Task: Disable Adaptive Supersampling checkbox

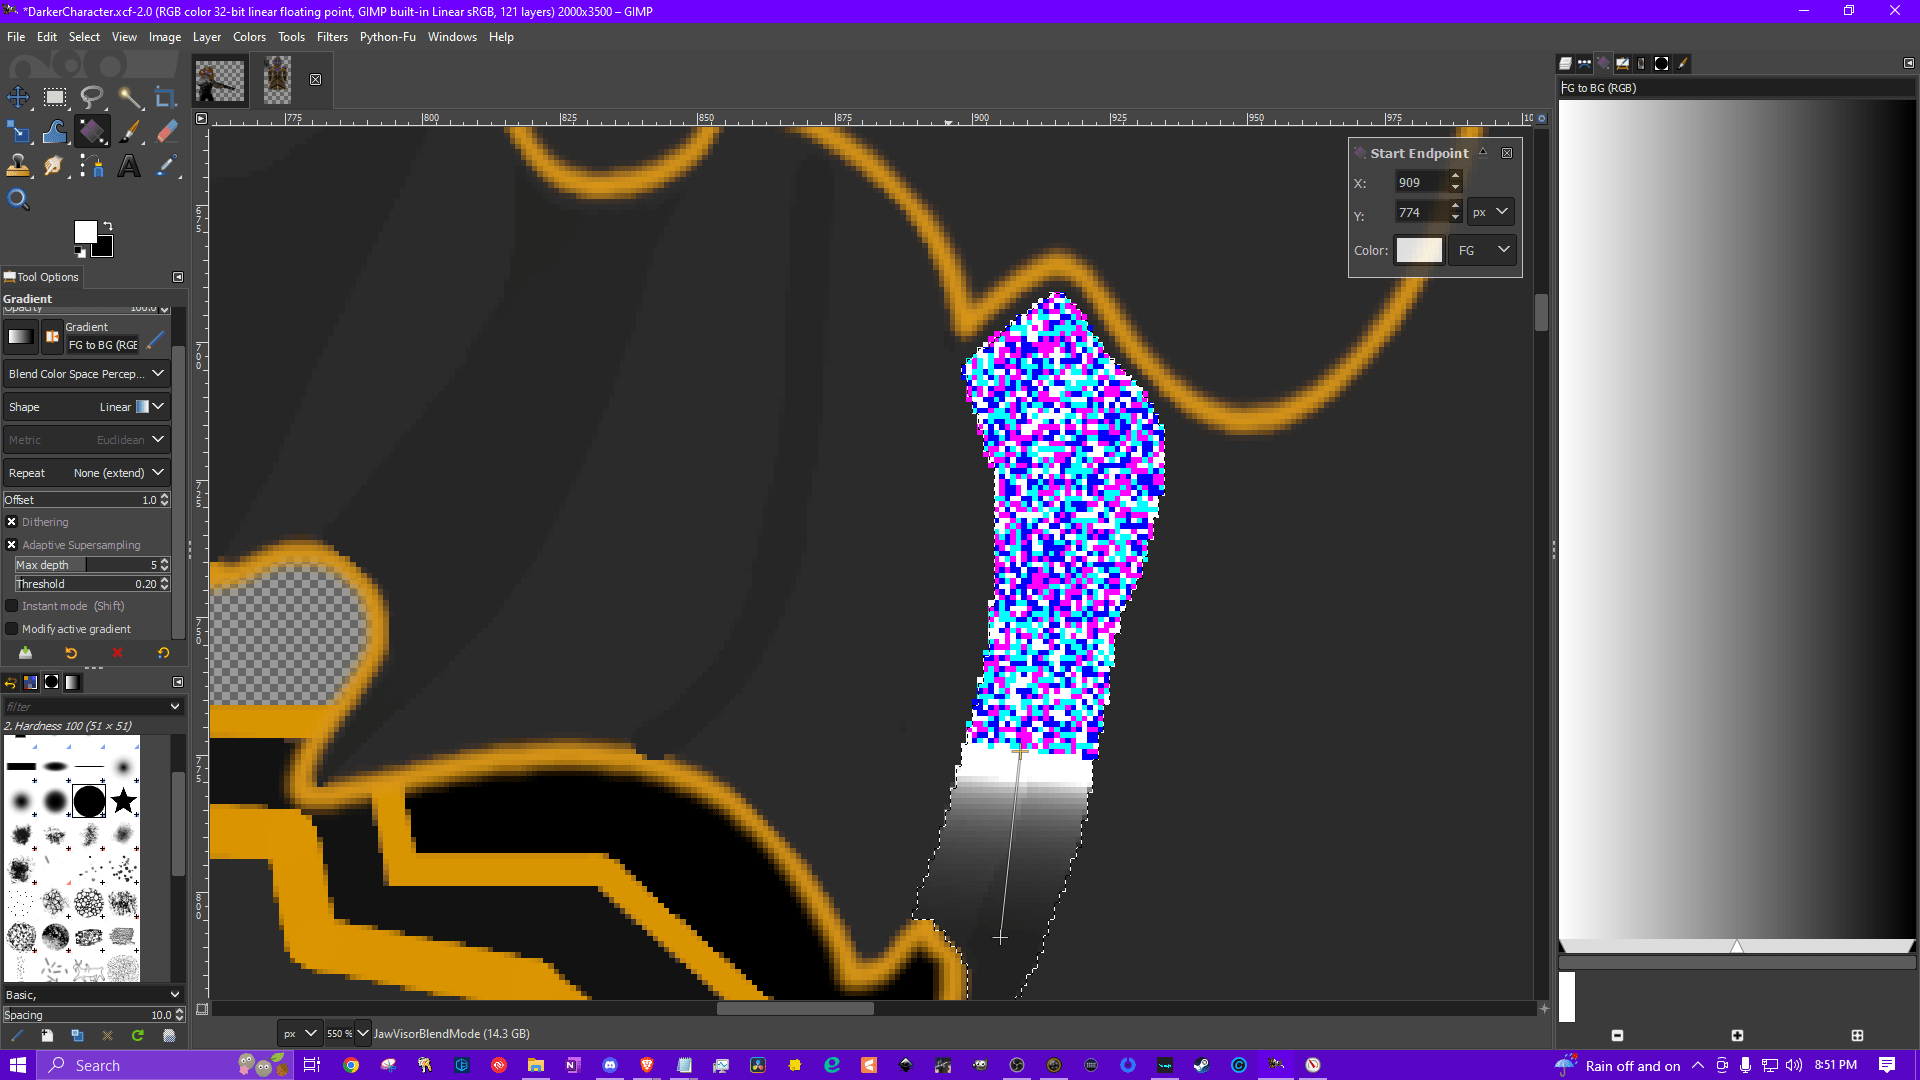Action: tap(12, 545)
